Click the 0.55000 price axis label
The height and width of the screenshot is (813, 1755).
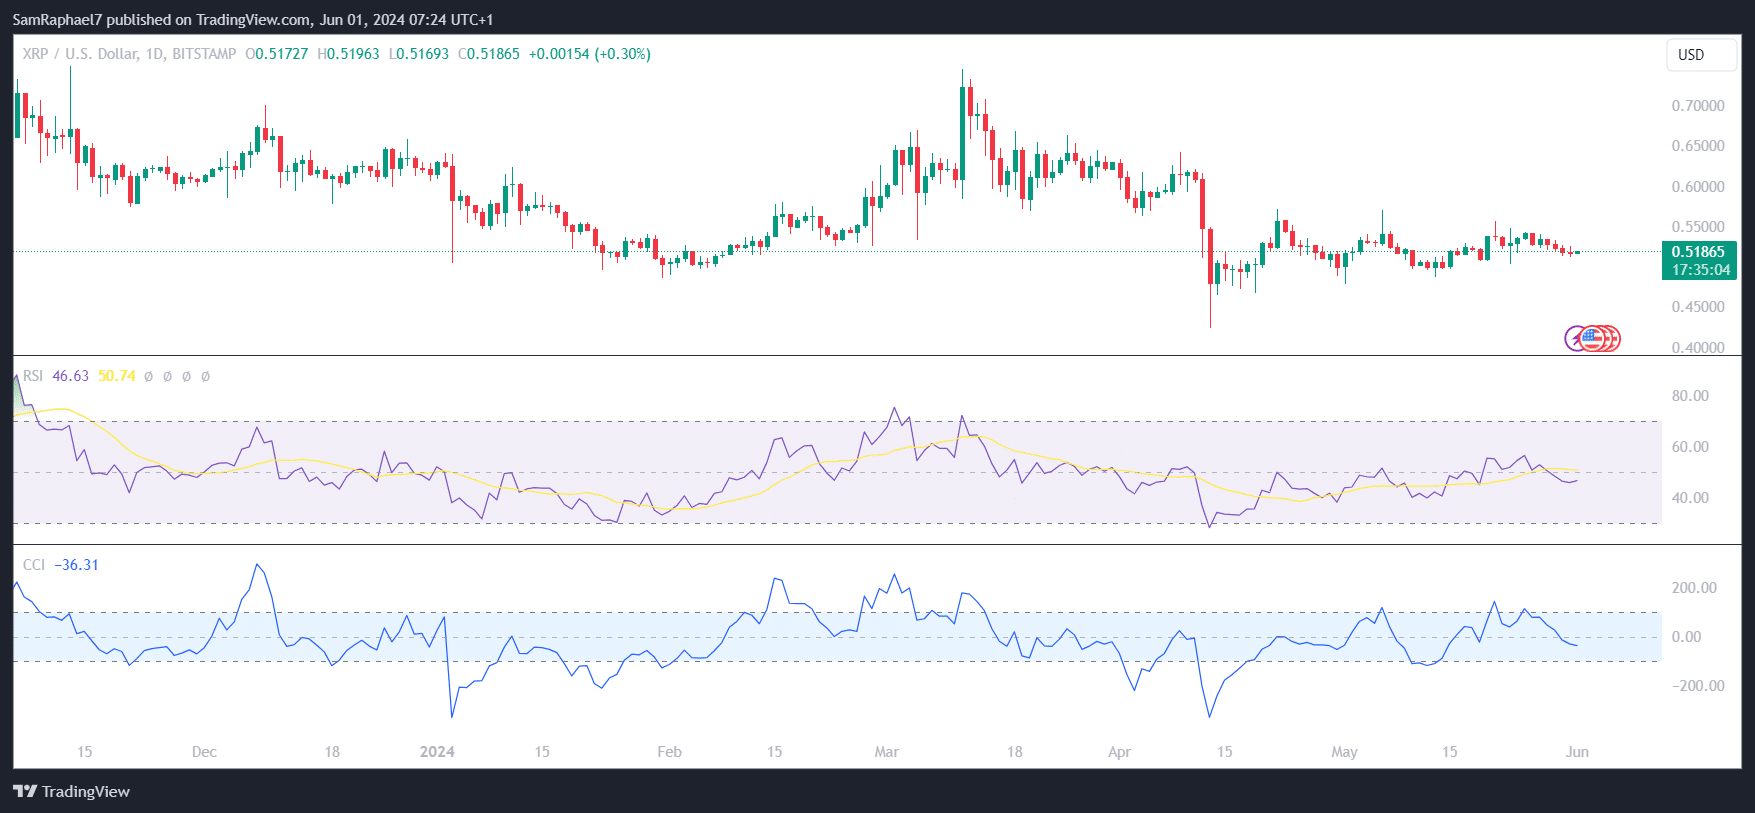point(1698,227)
